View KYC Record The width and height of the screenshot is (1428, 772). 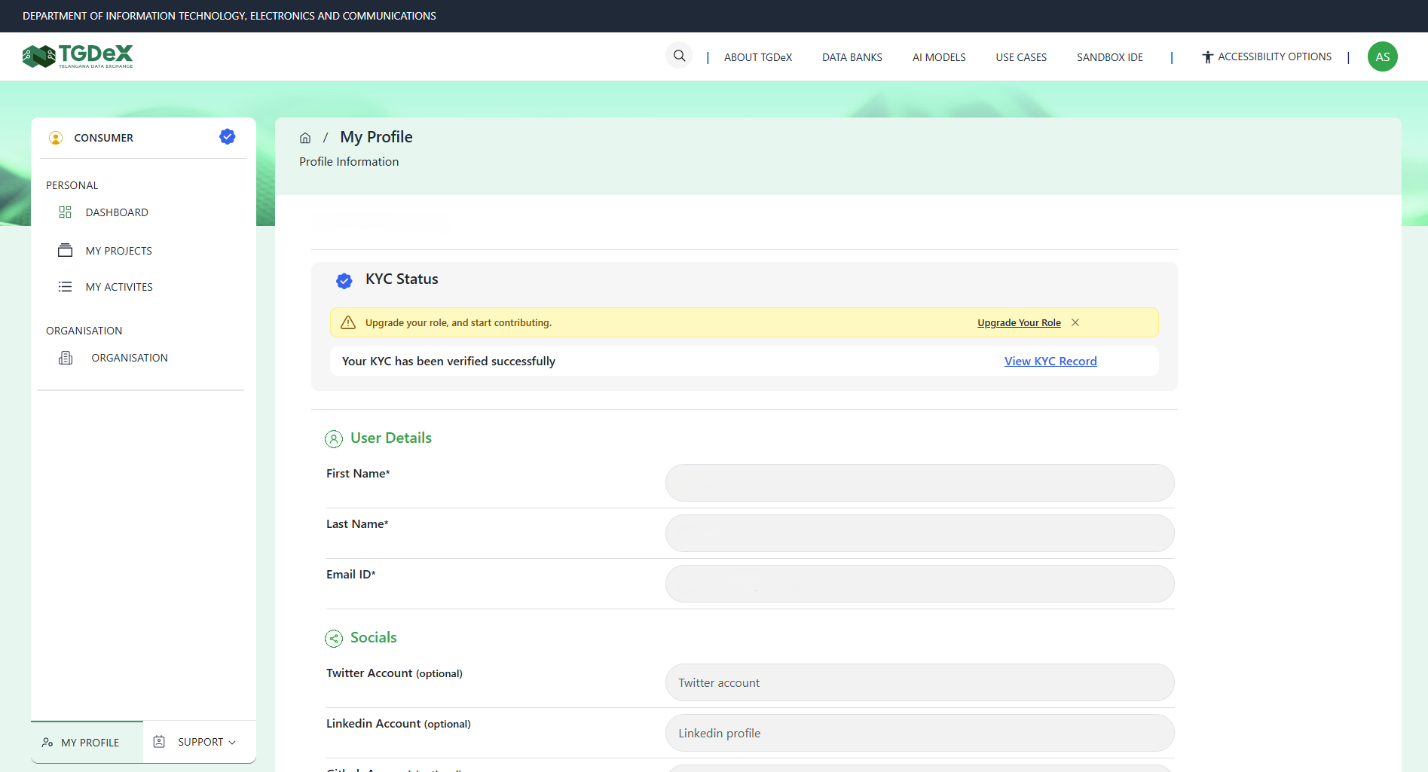tap(1050, 361)
